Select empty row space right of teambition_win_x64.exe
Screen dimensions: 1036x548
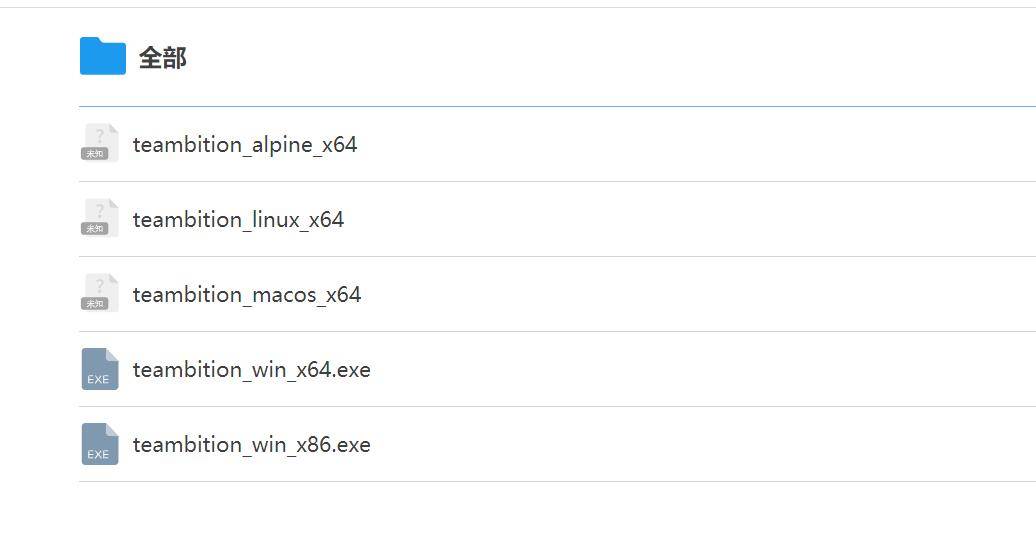(700, 370)
